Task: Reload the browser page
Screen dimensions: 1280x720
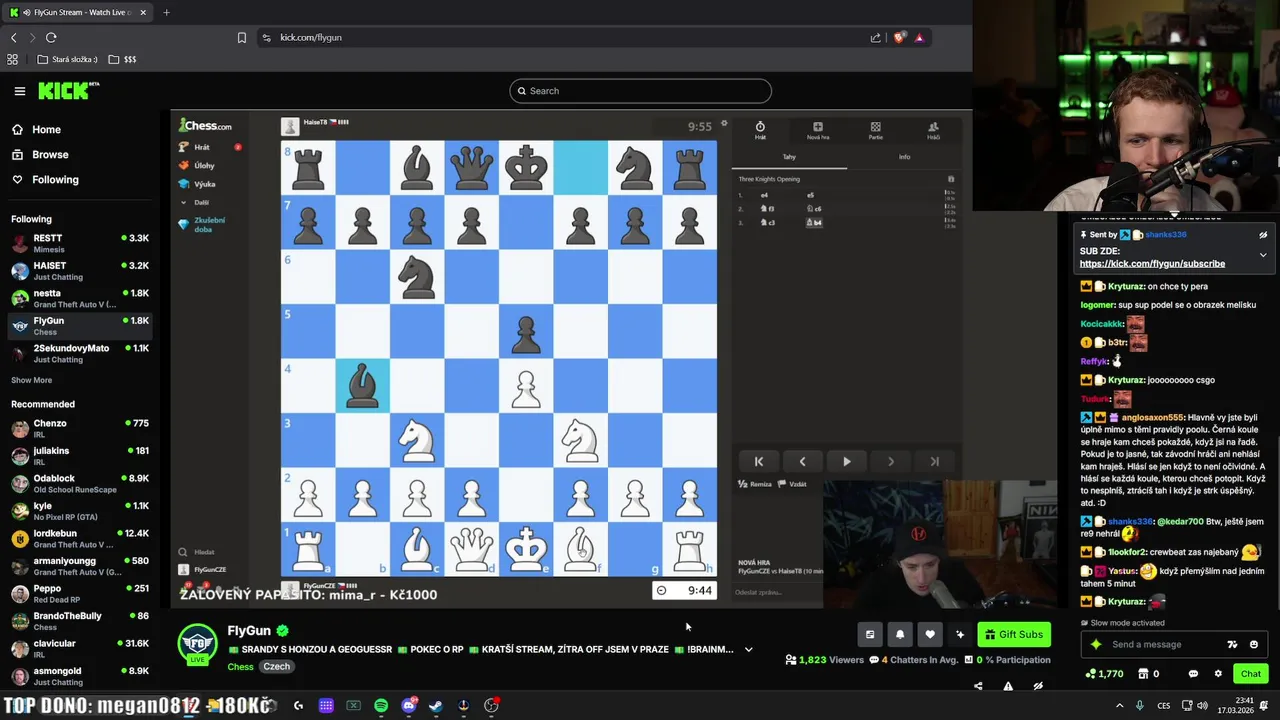Action: 51,37
